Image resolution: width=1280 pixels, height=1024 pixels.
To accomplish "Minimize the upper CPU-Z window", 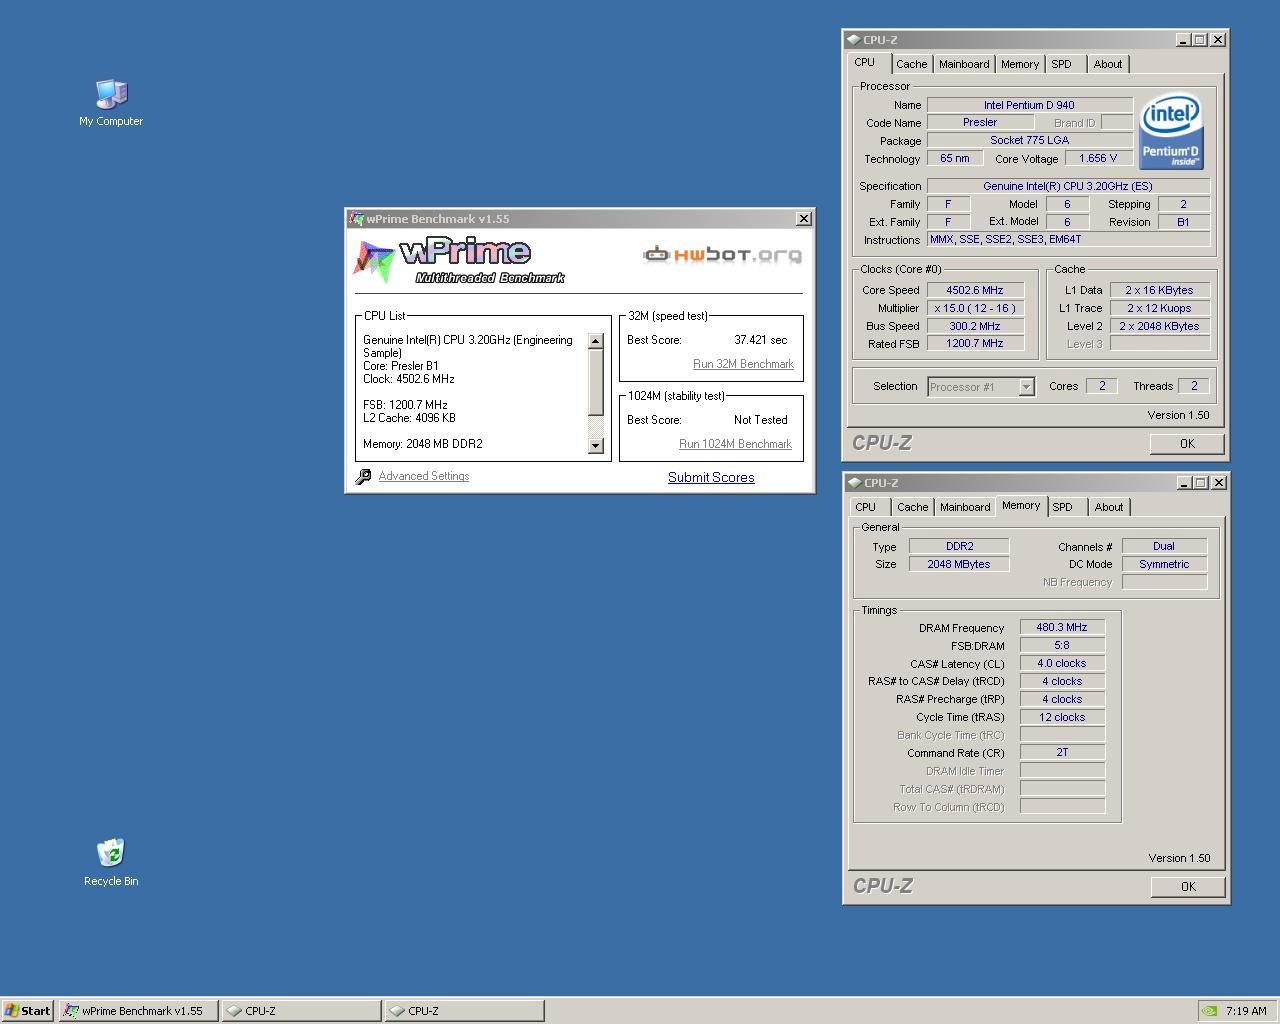I will 1183,40.
